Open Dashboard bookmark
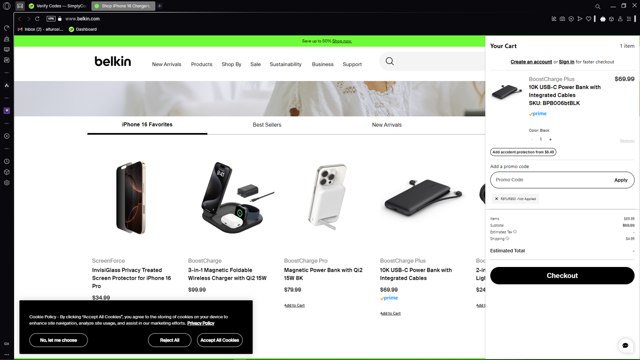Image resolution: width=640 pixels, height=360 pixels. (83, 29)
